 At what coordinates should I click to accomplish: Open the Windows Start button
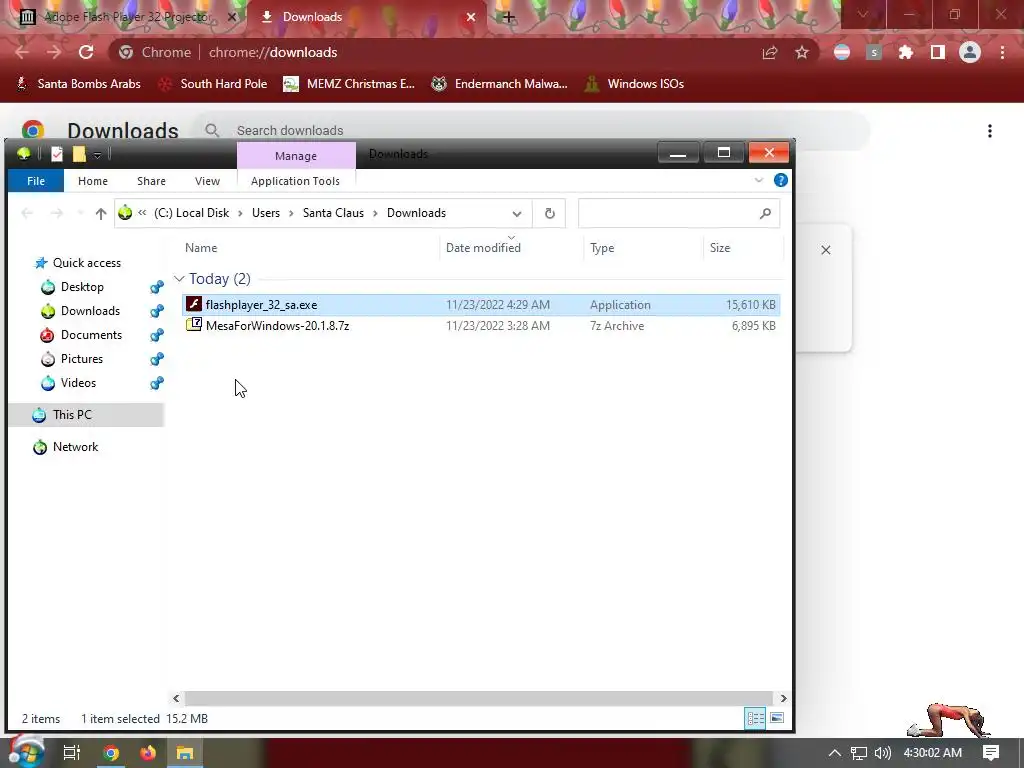coord(25,753)
